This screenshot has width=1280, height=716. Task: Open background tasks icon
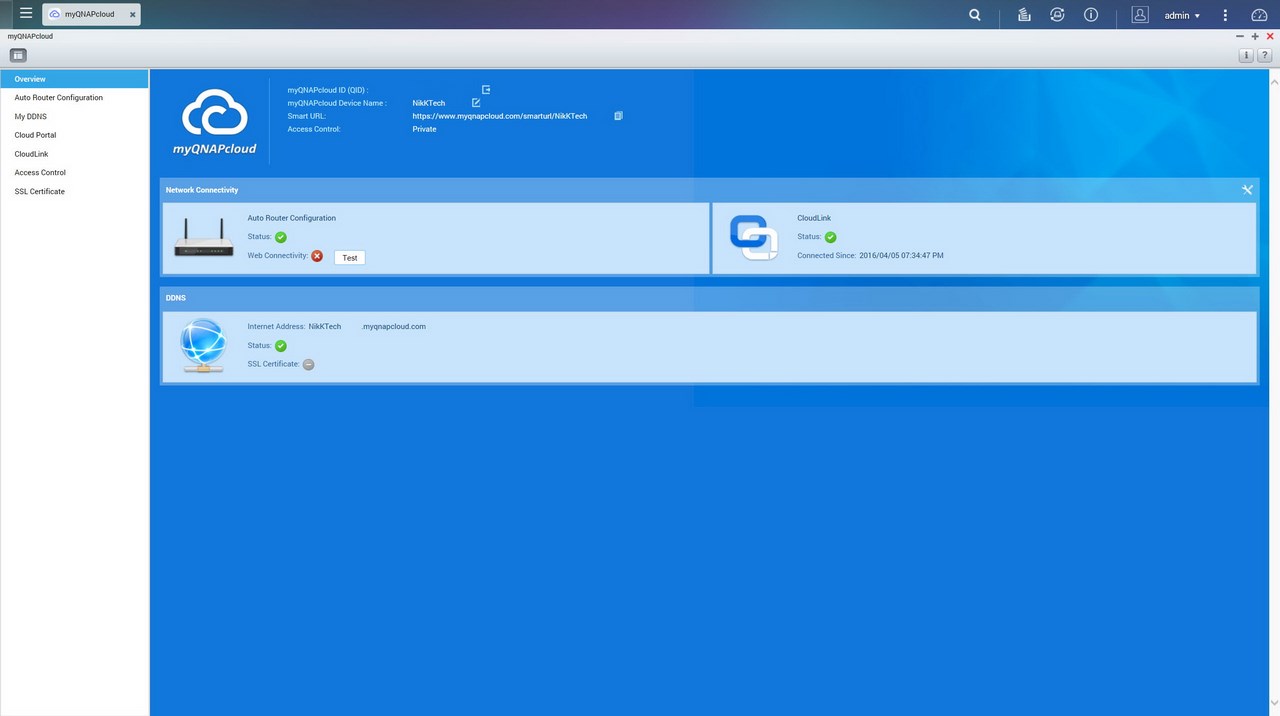(1024, 15)
